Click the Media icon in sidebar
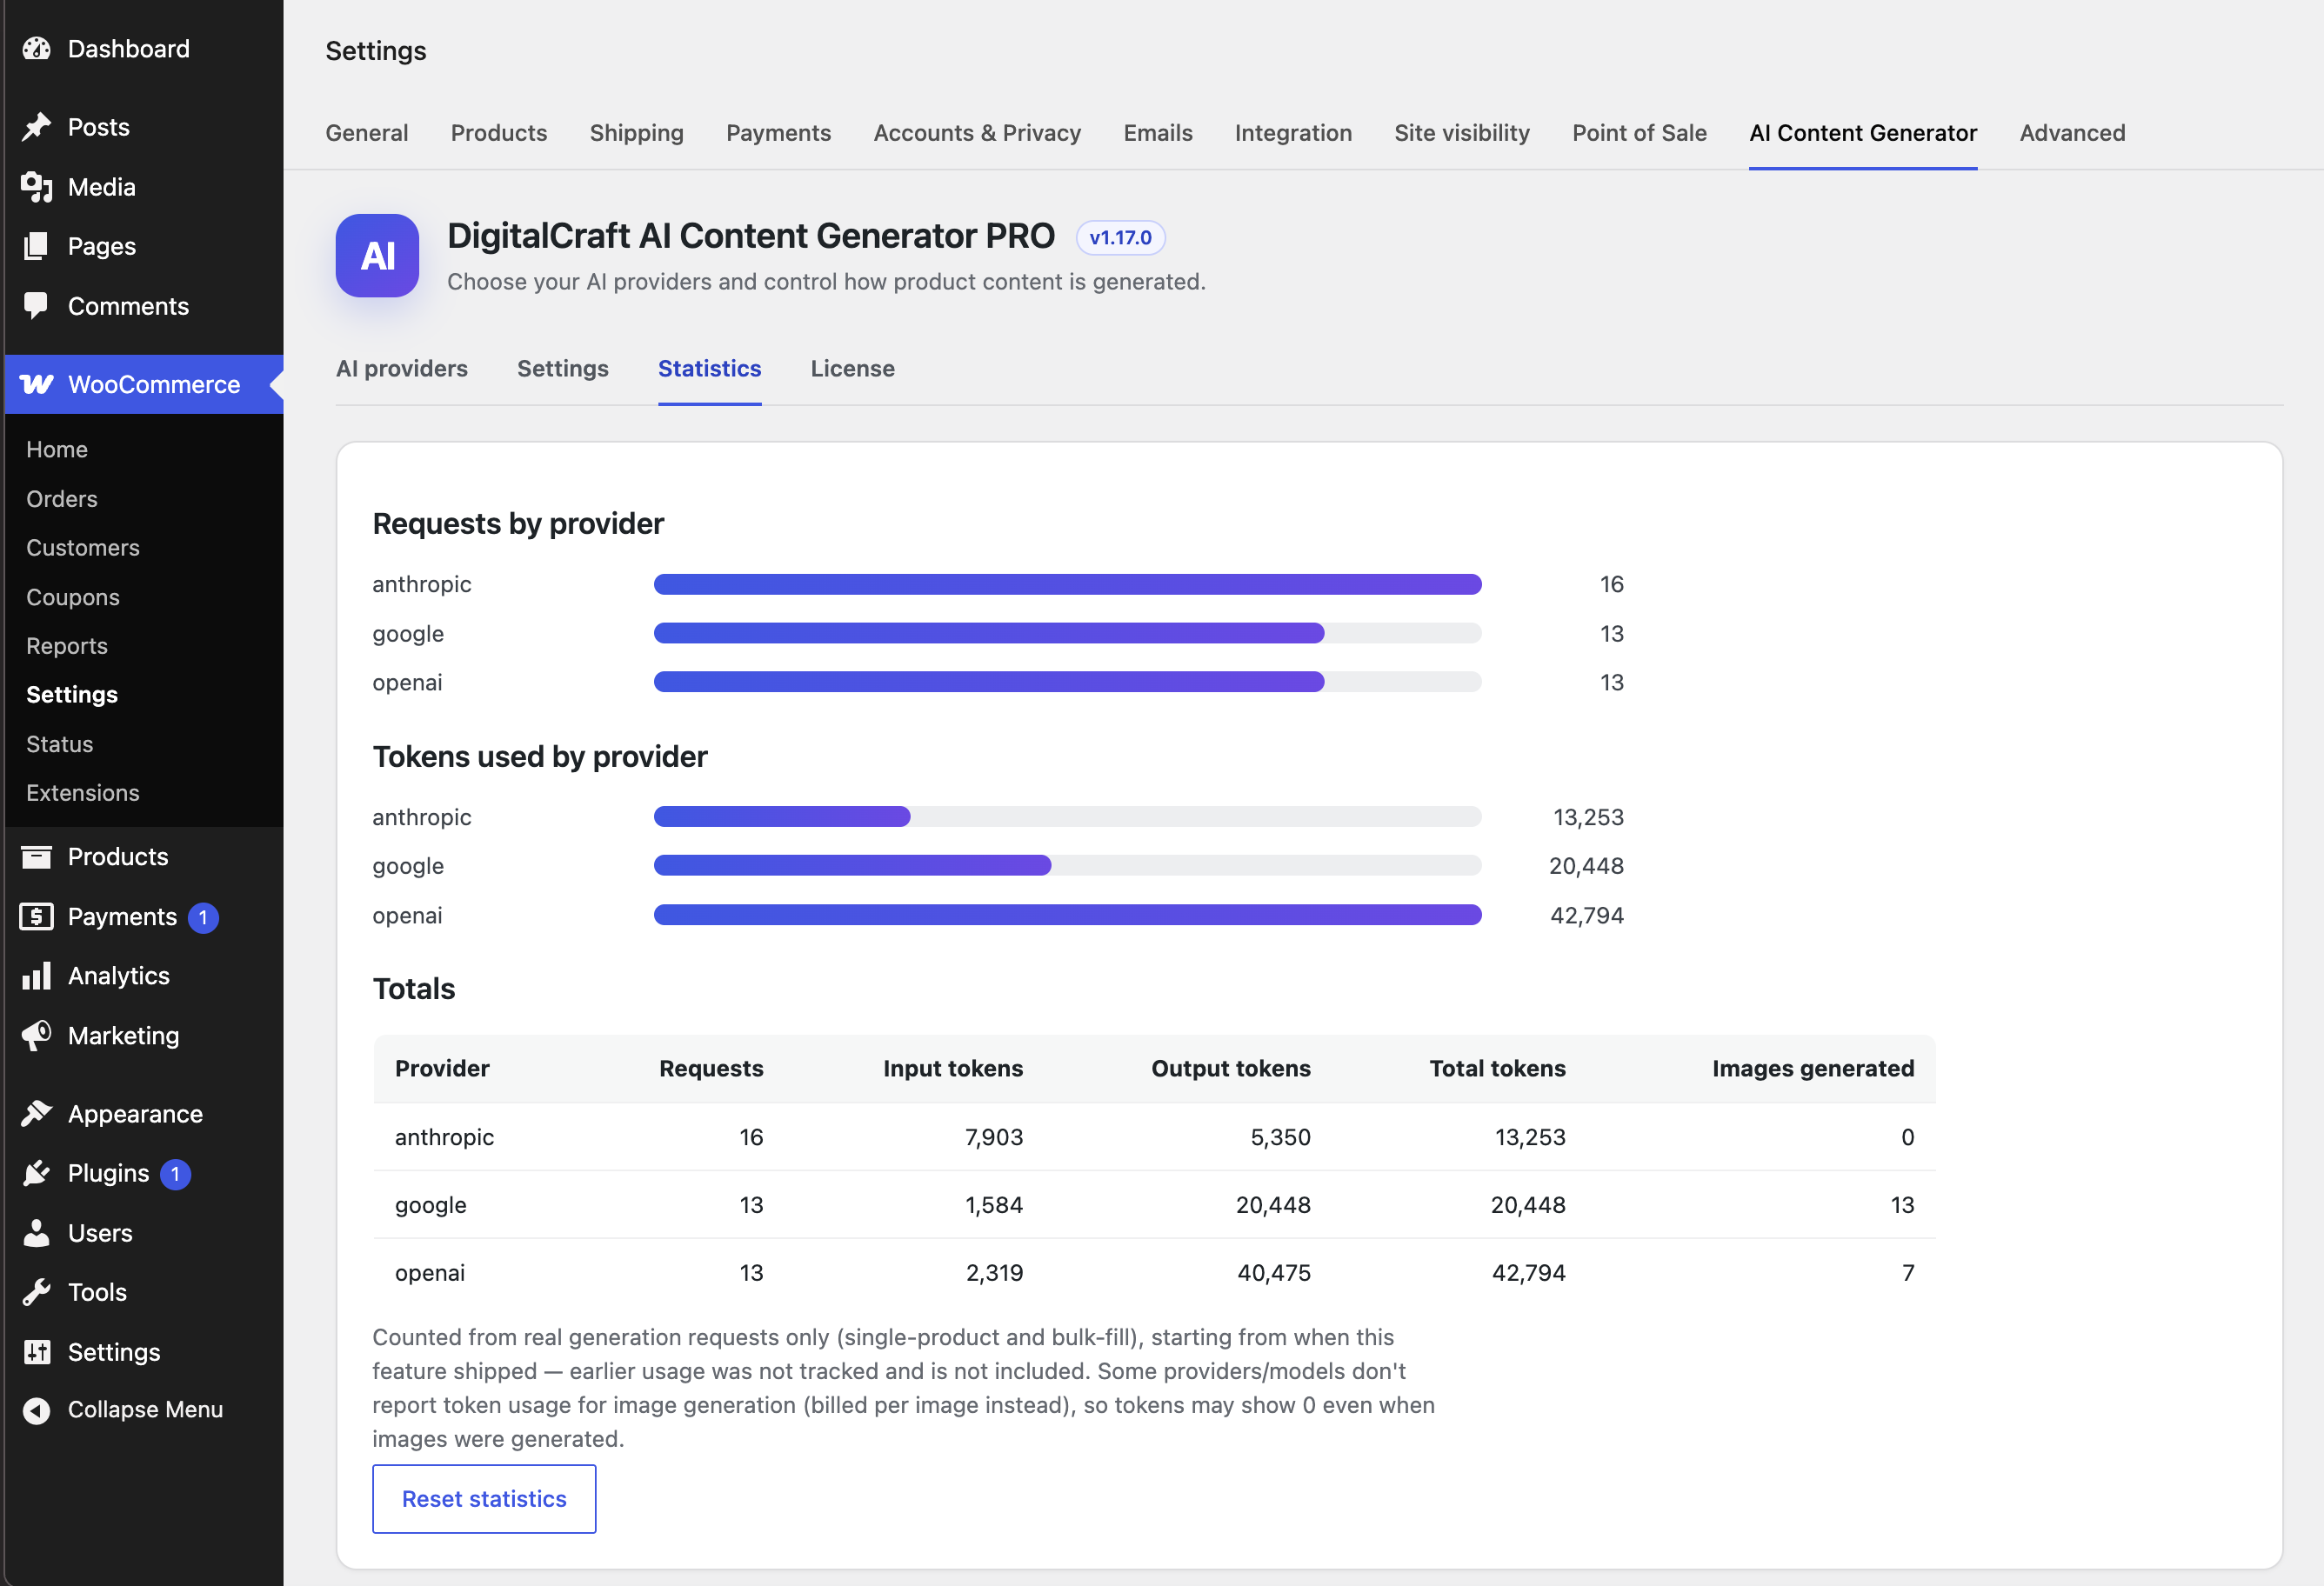The width and height of the screenshot is (2324, 1586). tap(37, 187)
